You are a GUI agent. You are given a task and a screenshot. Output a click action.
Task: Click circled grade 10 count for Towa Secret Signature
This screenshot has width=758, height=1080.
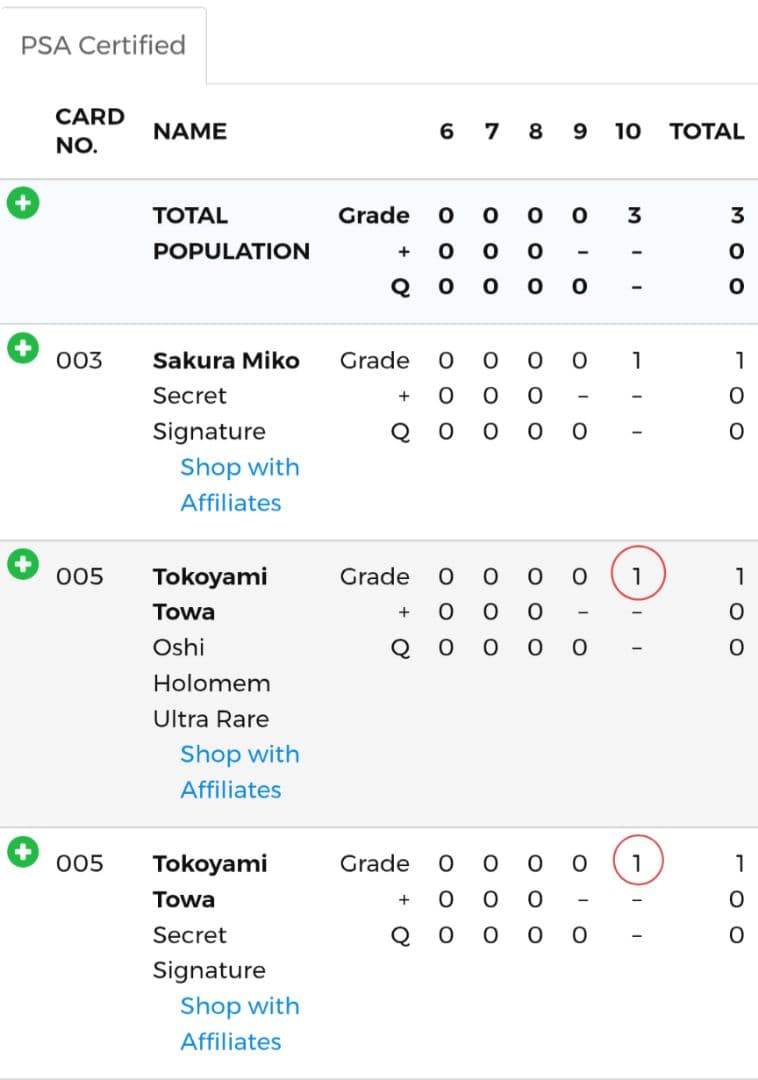(637, 863)
